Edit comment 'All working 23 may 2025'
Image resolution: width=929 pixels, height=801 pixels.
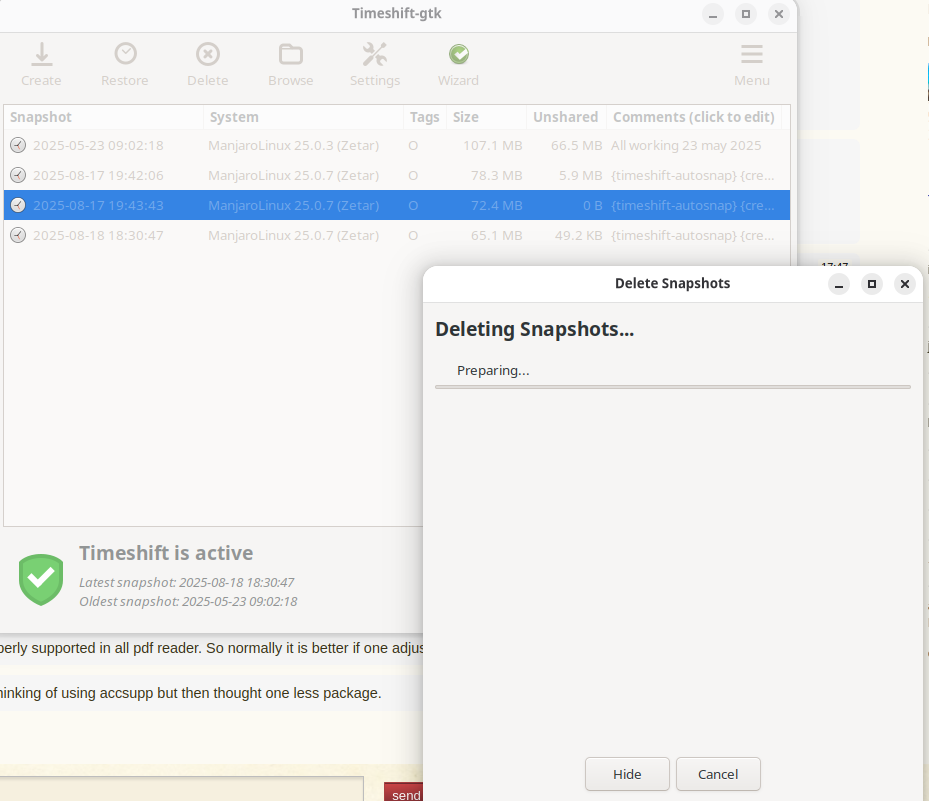tap(686, 145)
